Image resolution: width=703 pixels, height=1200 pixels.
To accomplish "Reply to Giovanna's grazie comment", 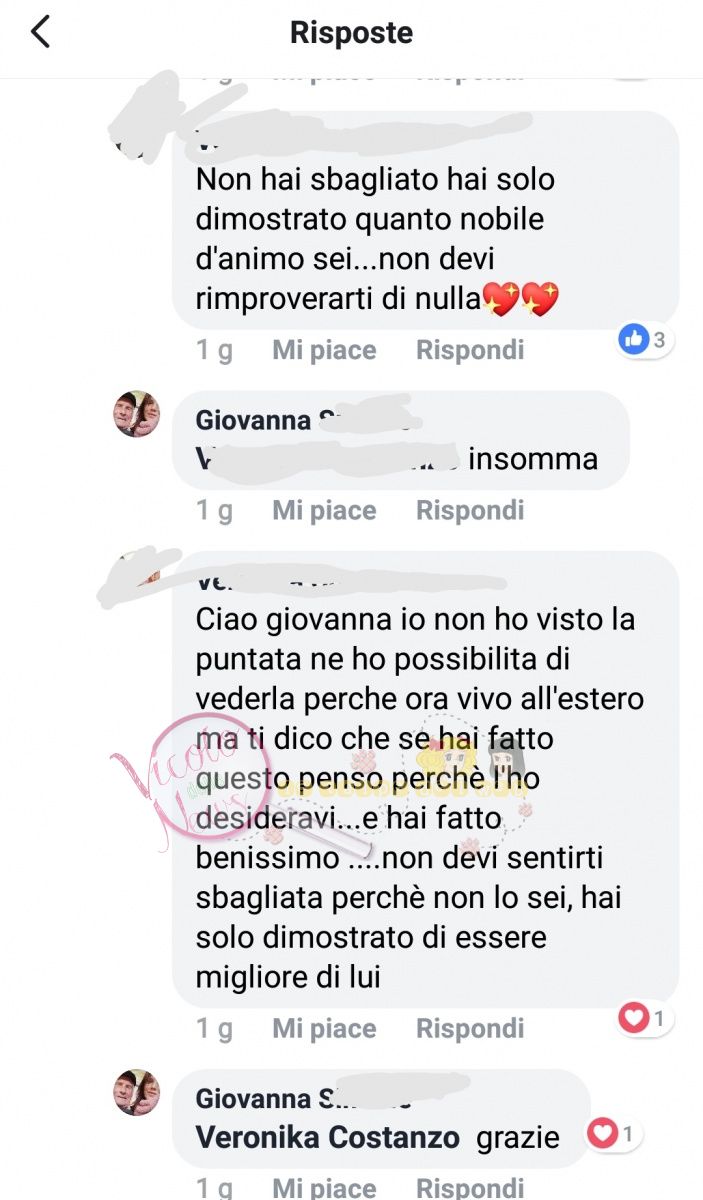I will [x=470, y=1187].
